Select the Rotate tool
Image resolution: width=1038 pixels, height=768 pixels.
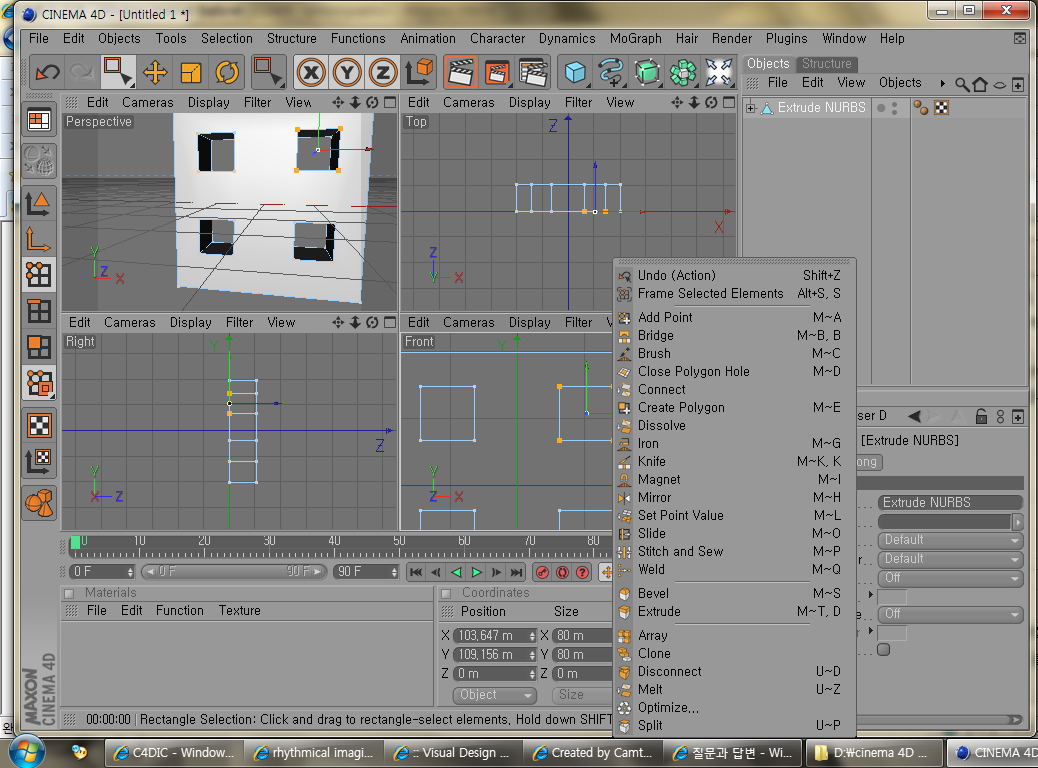(227, 72)
